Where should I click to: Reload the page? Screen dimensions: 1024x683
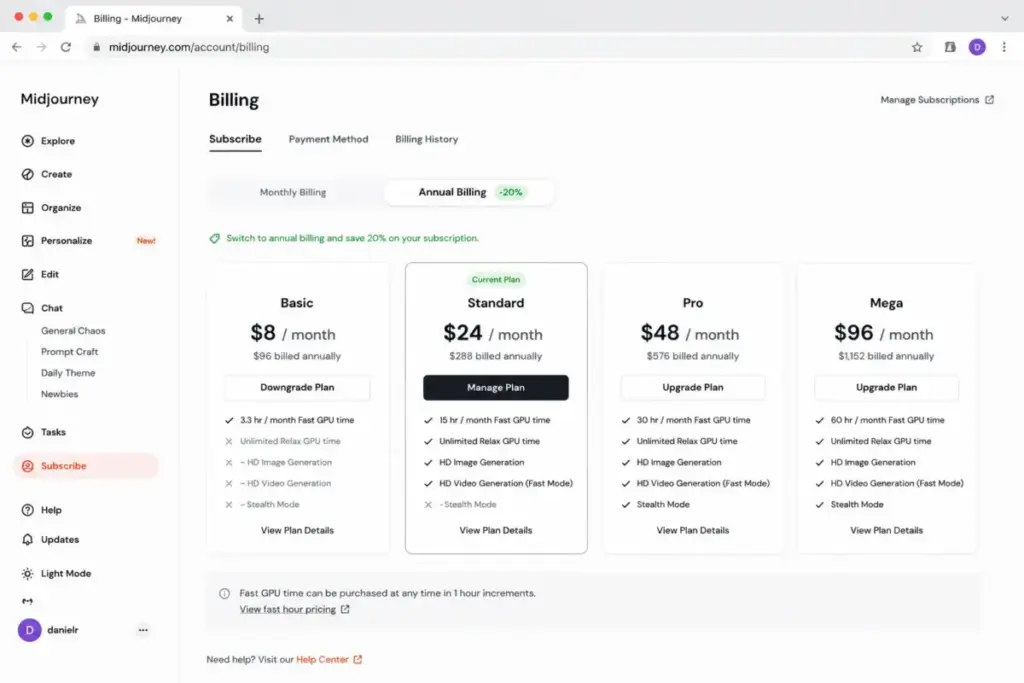pyautogui.click(x=66, y=47)
